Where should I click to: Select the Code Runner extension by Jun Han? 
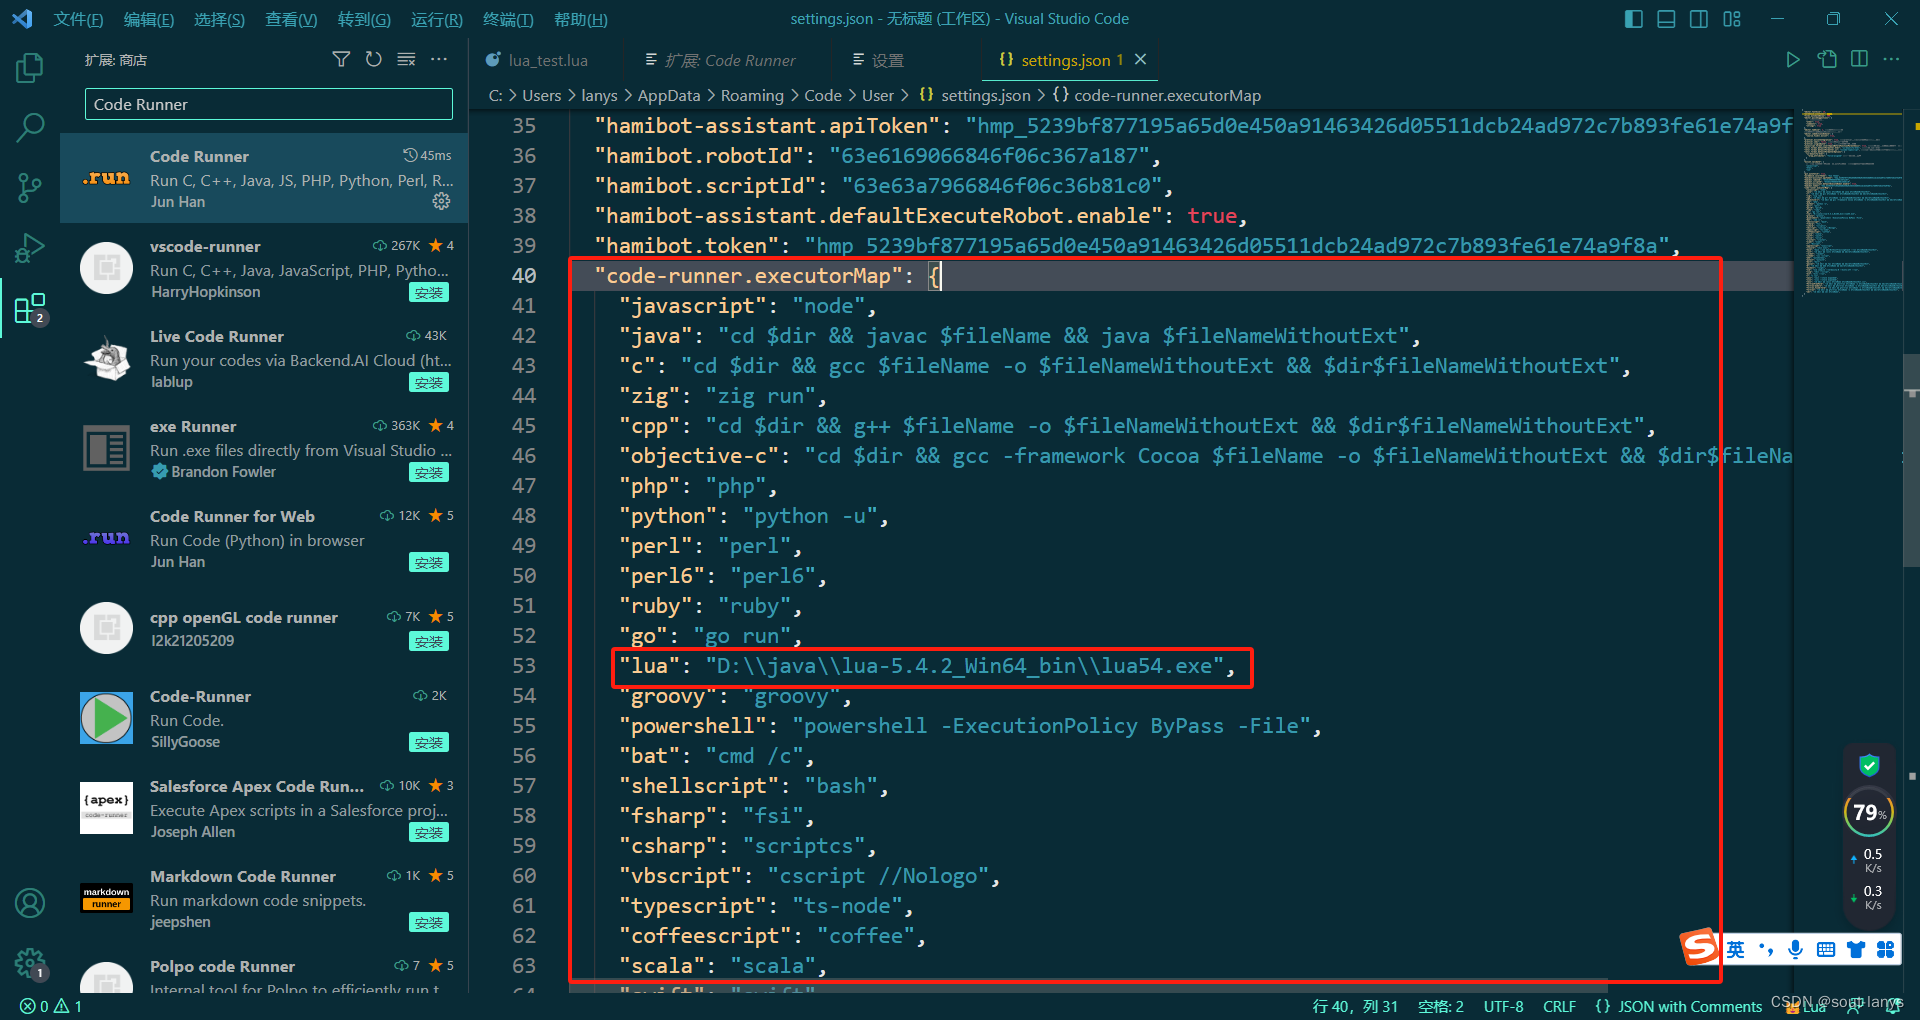pyautogui.click(x=264, y=178)
